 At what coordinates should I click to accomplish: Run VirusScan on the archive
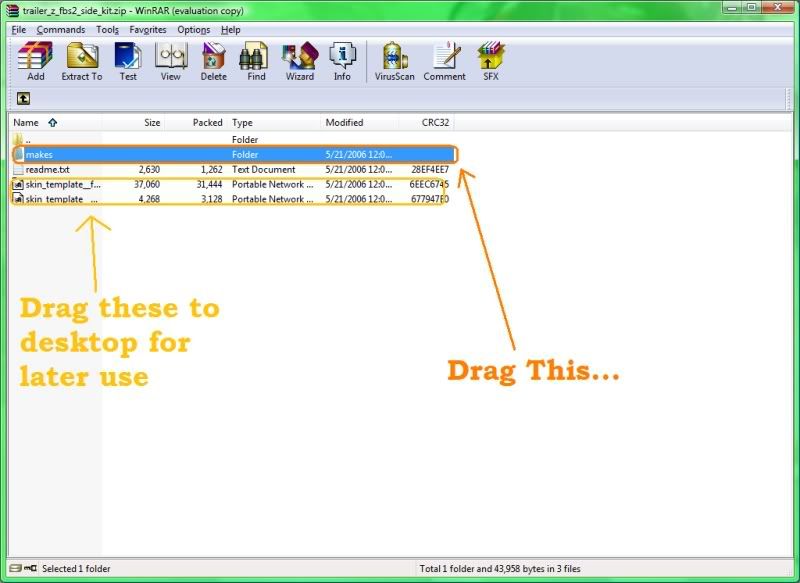[395, 62]
